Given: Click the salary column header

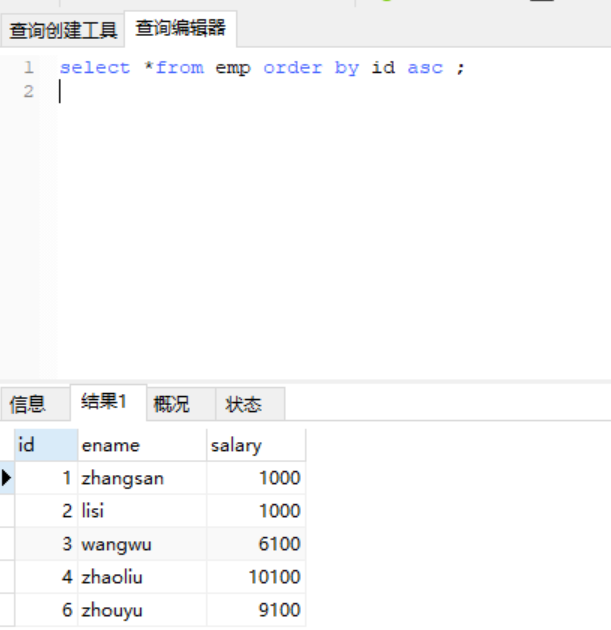Looking at the screenshot, I should point(256,445).
